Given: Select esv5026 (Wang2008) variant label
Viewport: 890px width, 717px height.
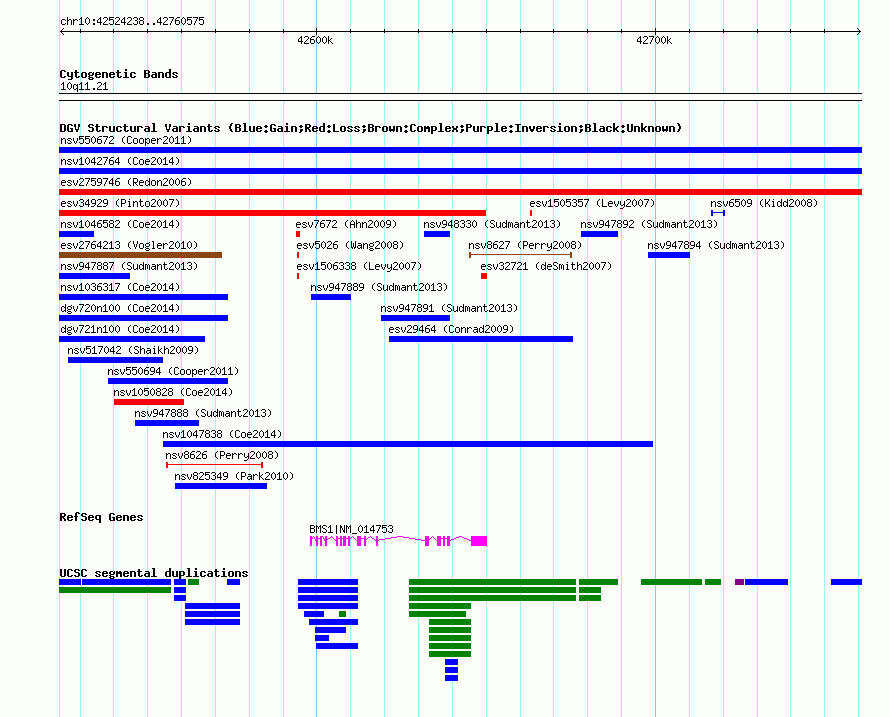Looking at the screenshot, I should (350, 245).
